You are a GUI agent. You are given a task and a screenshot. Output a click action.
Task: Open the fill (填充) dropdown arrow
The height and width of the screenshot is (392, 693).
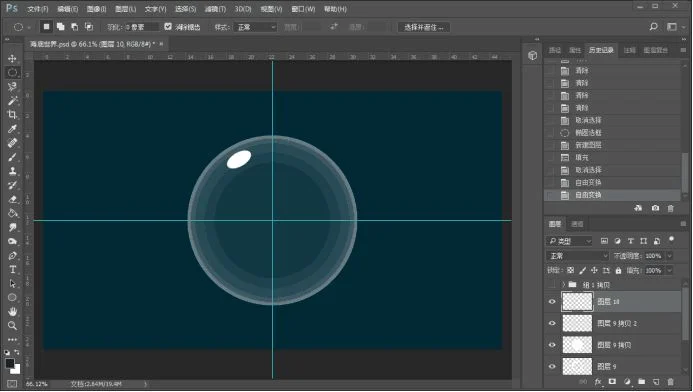(x=670, y=270)
